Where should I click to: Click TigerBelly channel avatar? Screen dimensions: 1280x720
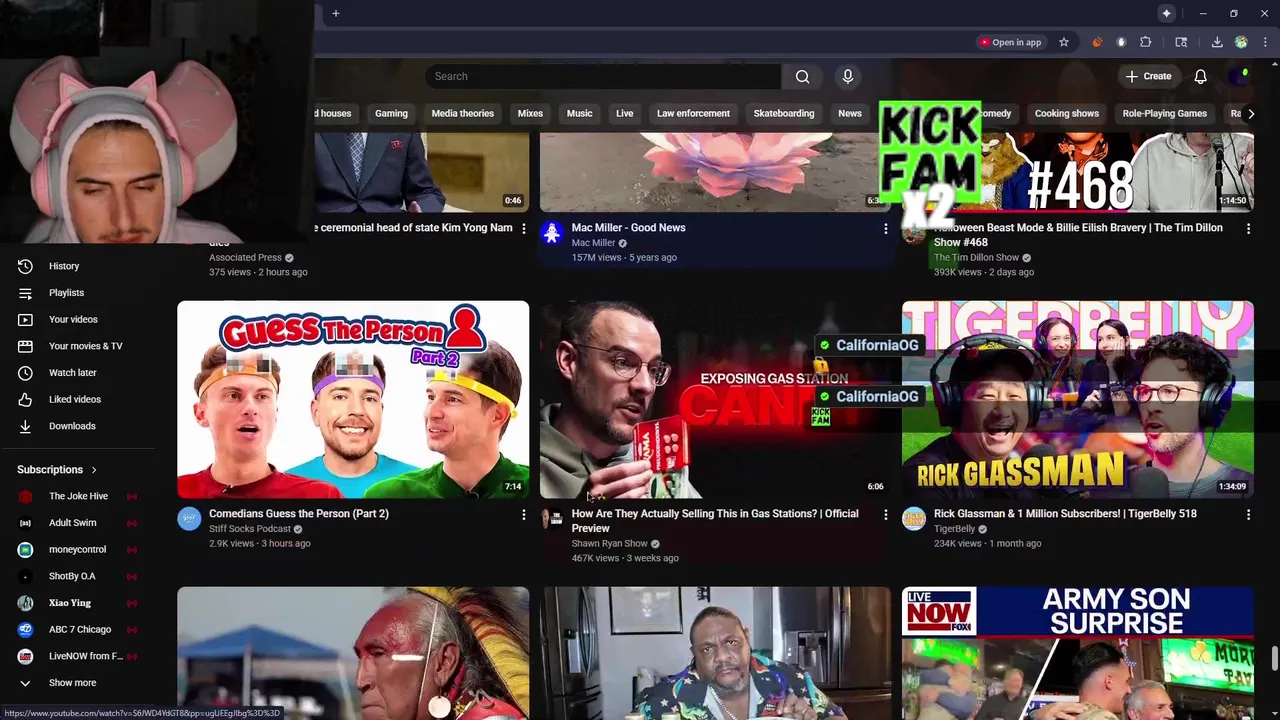(x=914, y=518)
